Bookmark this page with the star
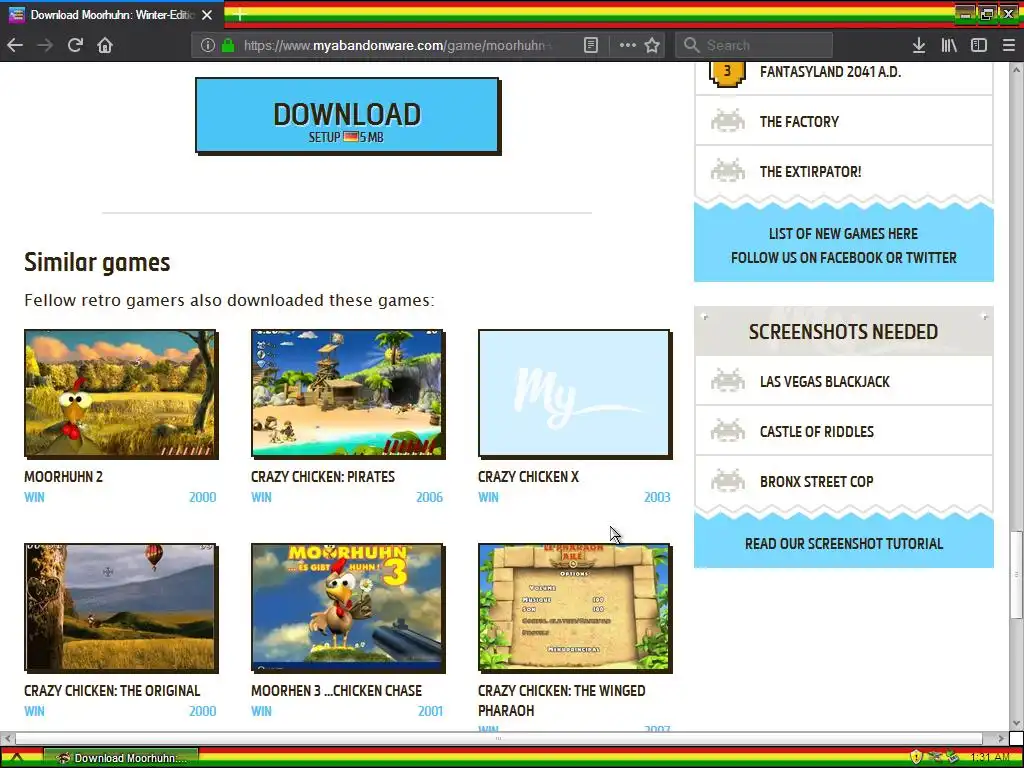 652,45
